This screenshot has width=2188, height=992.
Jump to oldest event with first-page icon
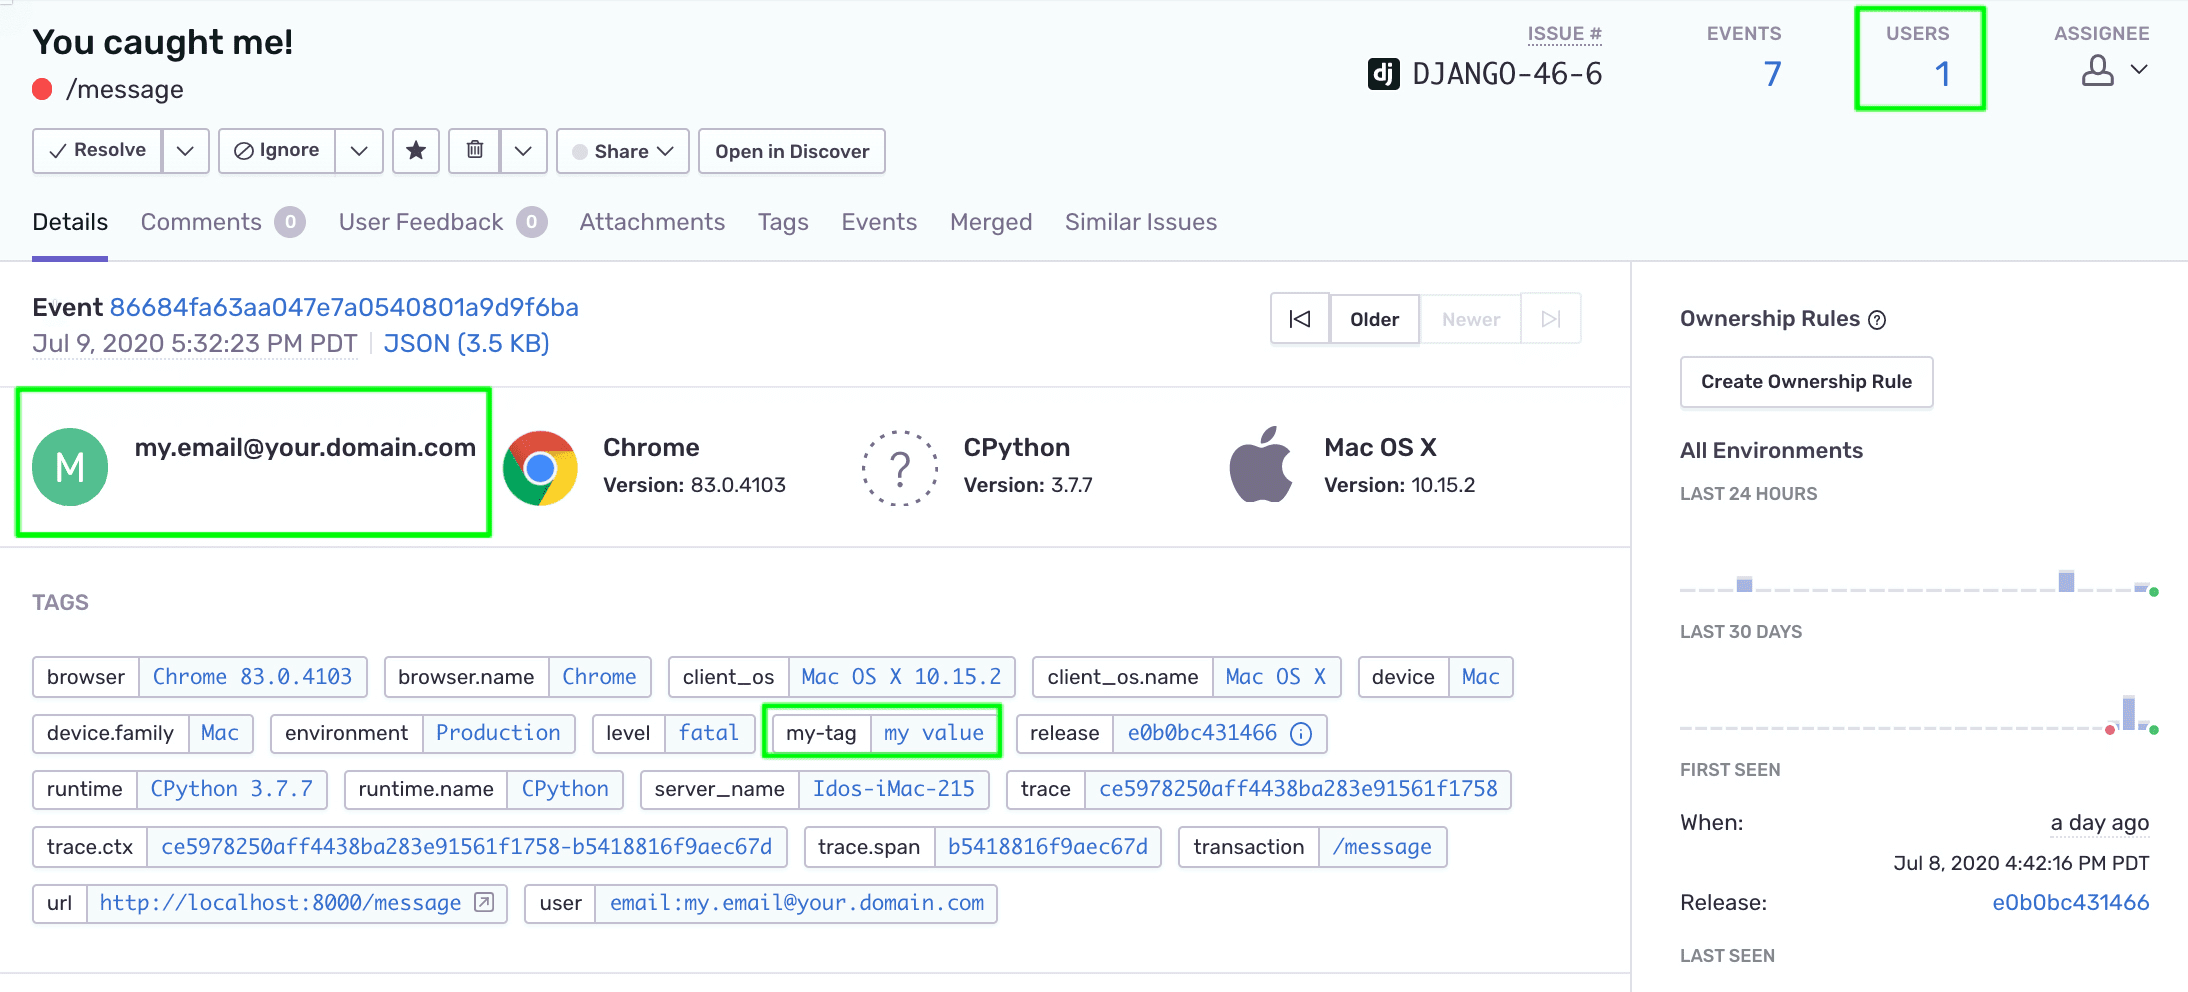coord(1300,319)
